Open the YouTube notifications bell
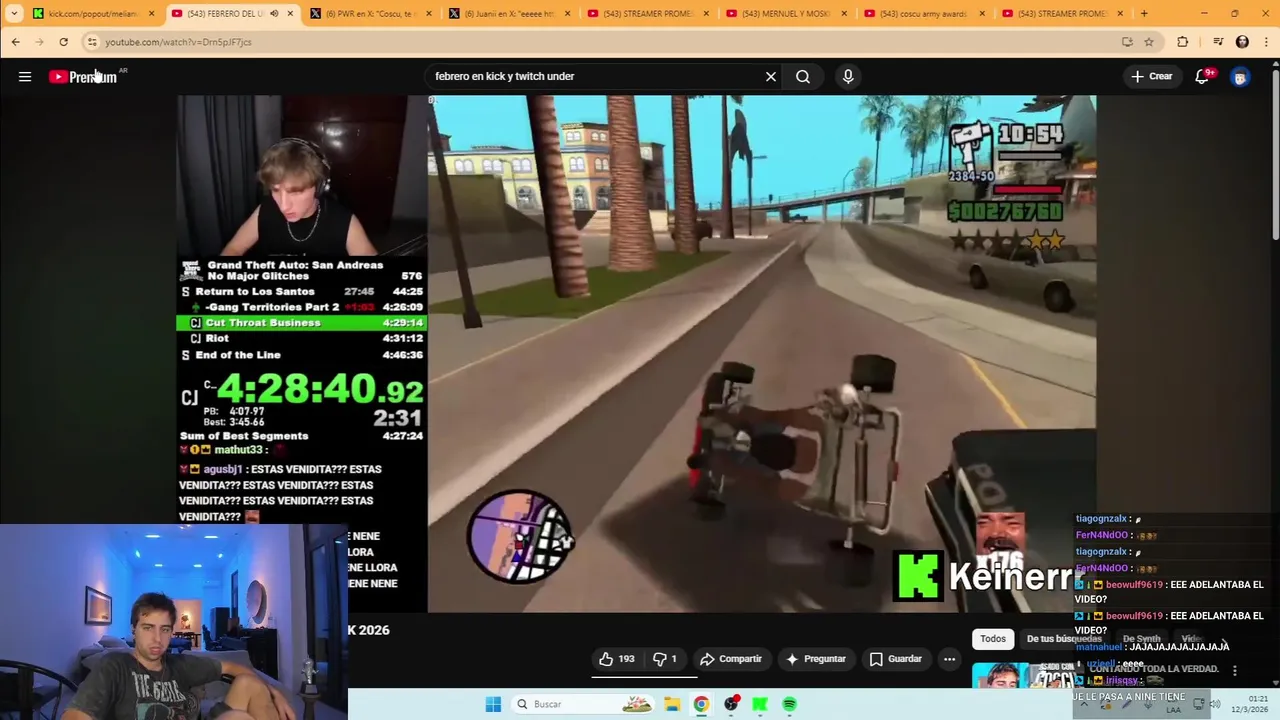Screen dimensions: 1280x720 1203,76
